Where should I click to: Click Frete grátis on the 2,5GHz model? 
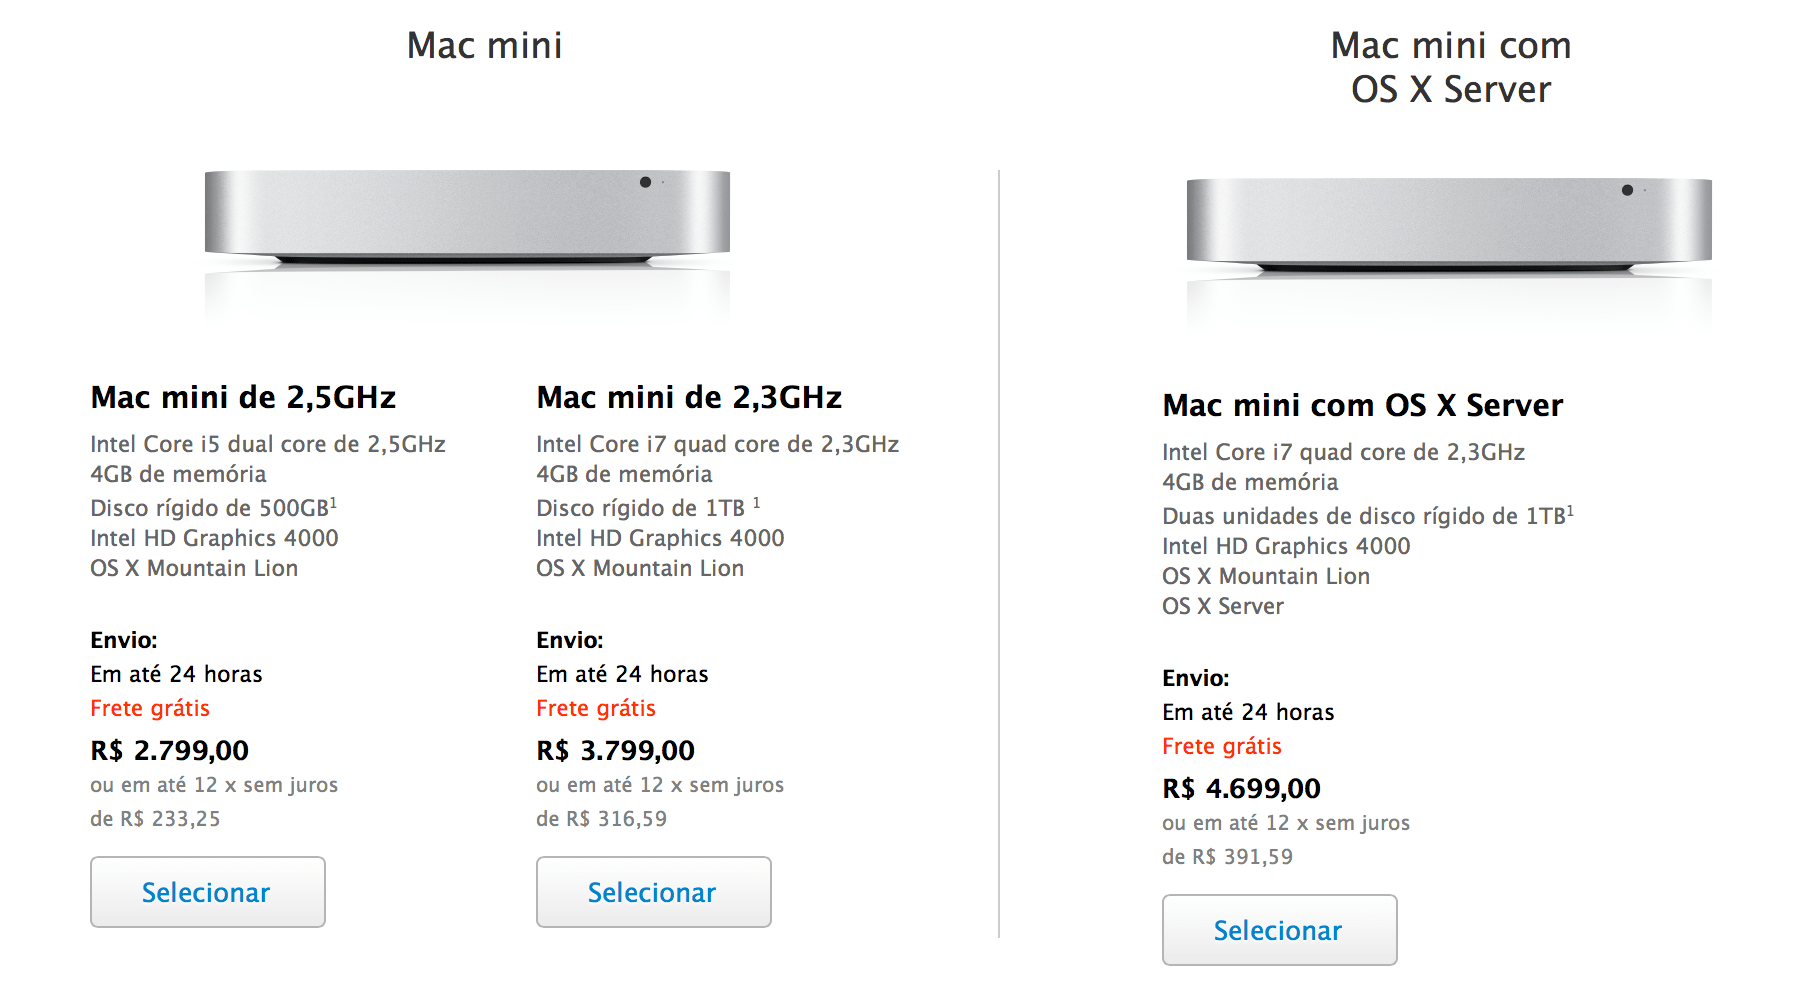pyautogui.click(x=150, y=708)
